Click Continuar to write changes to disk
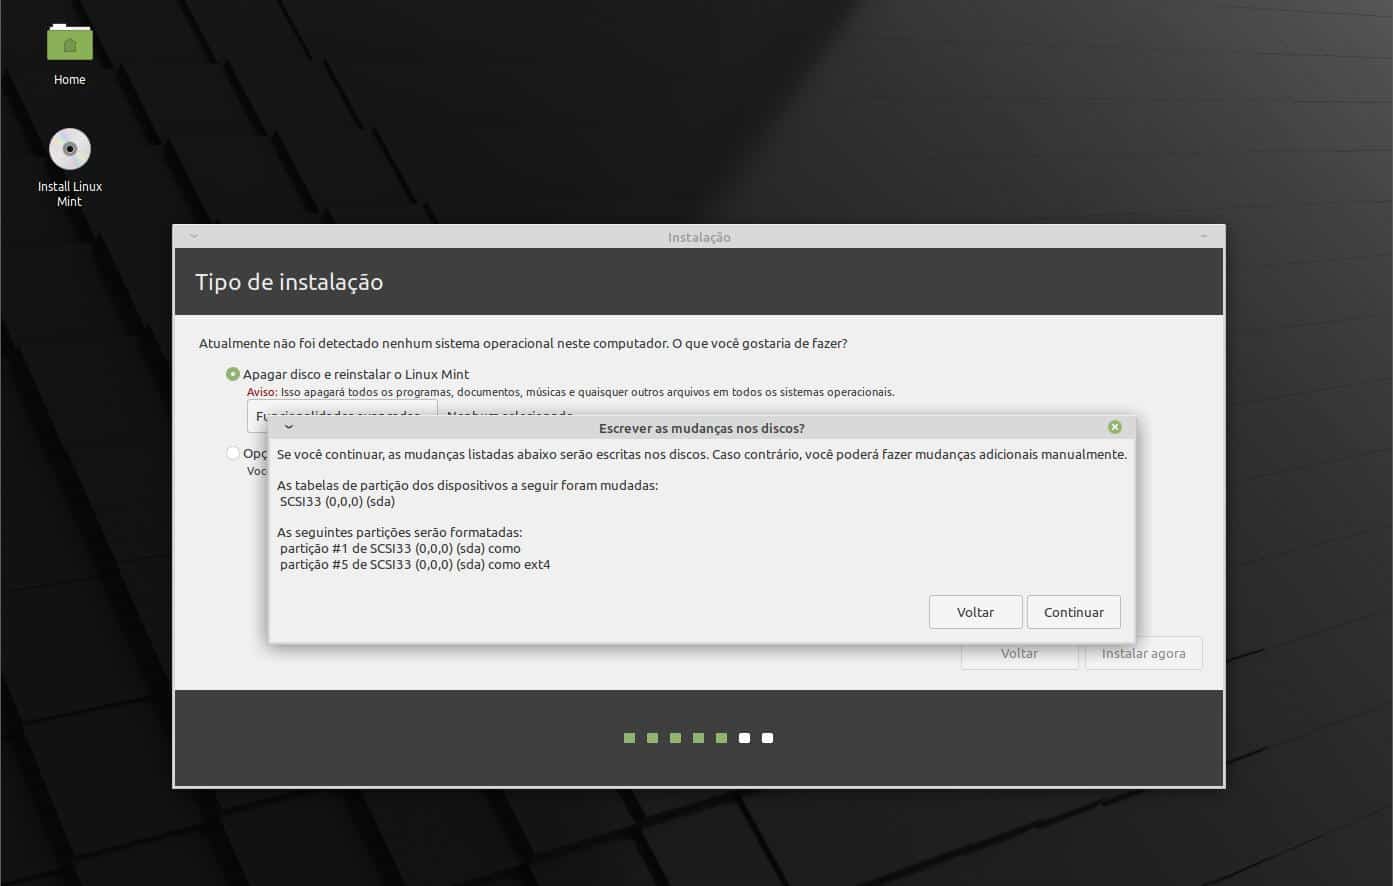 pos(1073,612)
